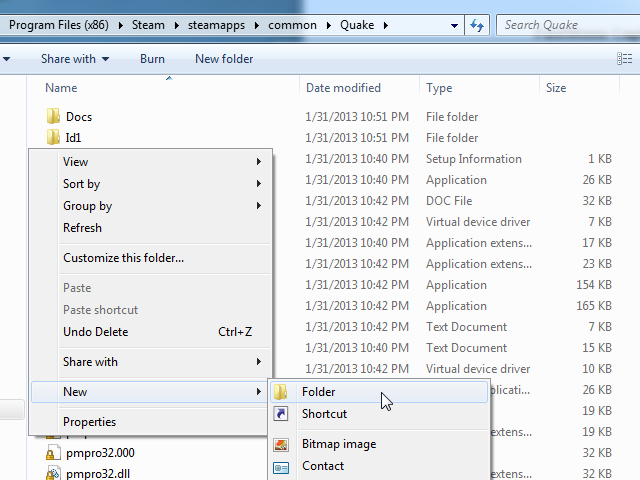This screenshot has width=640, height=480.
Task: Click the Bitmap image icon
Action: pyautogui.click(x=282, y=444)
